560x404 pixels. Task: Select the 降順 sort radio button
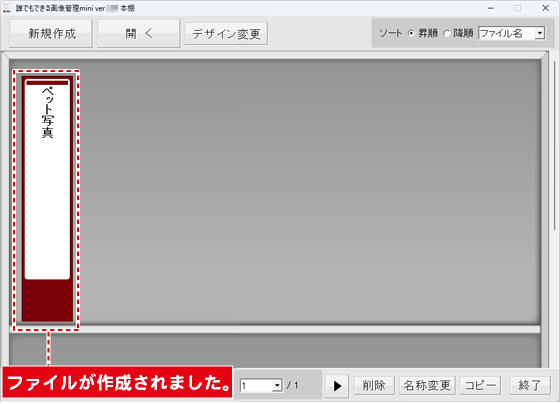(x=446, y=34)
